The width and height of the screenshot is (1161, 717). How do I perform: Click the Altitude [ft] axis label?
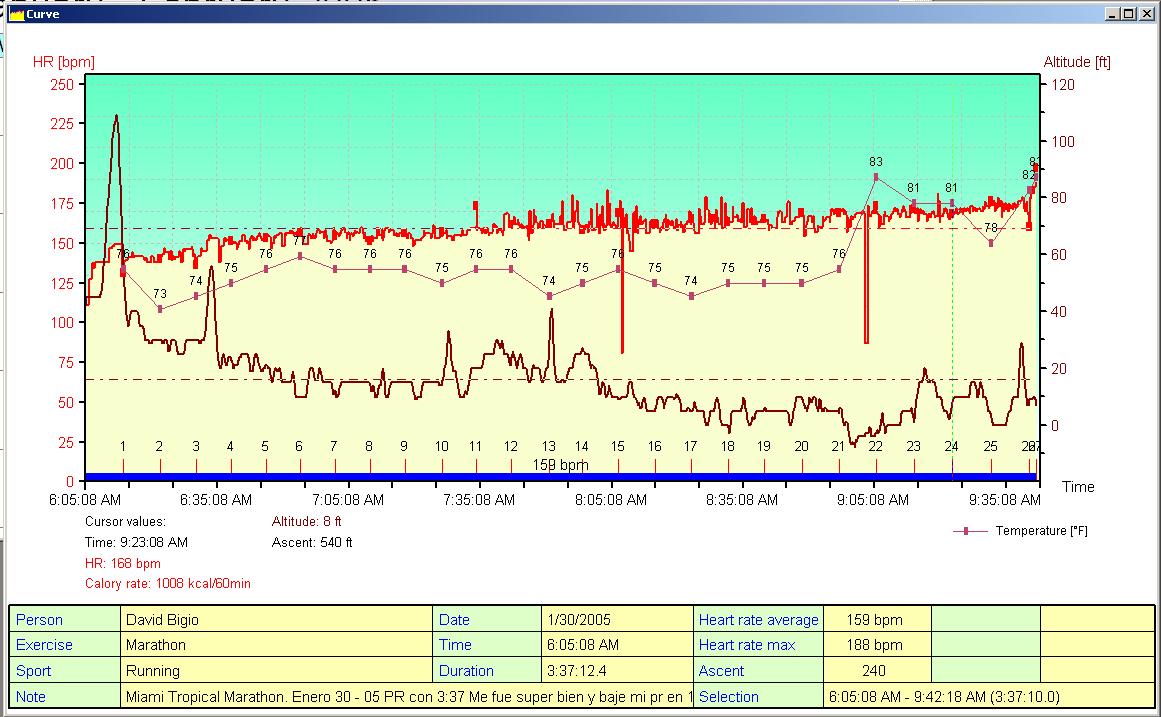(x=1077, y=62)
